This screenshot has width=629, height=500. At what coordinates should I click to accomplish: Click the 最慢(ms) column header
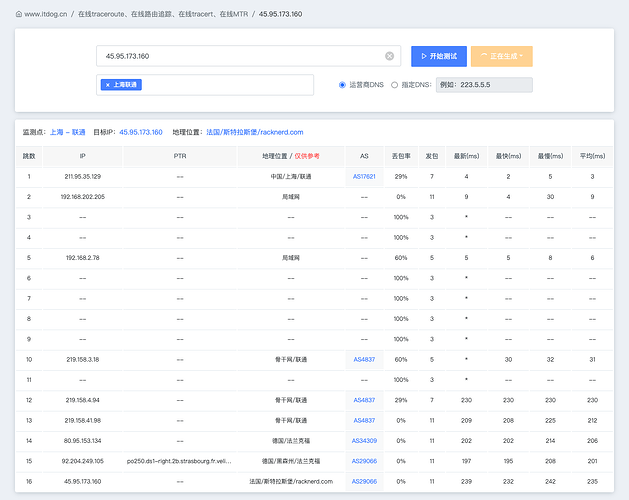click(550, 156)
